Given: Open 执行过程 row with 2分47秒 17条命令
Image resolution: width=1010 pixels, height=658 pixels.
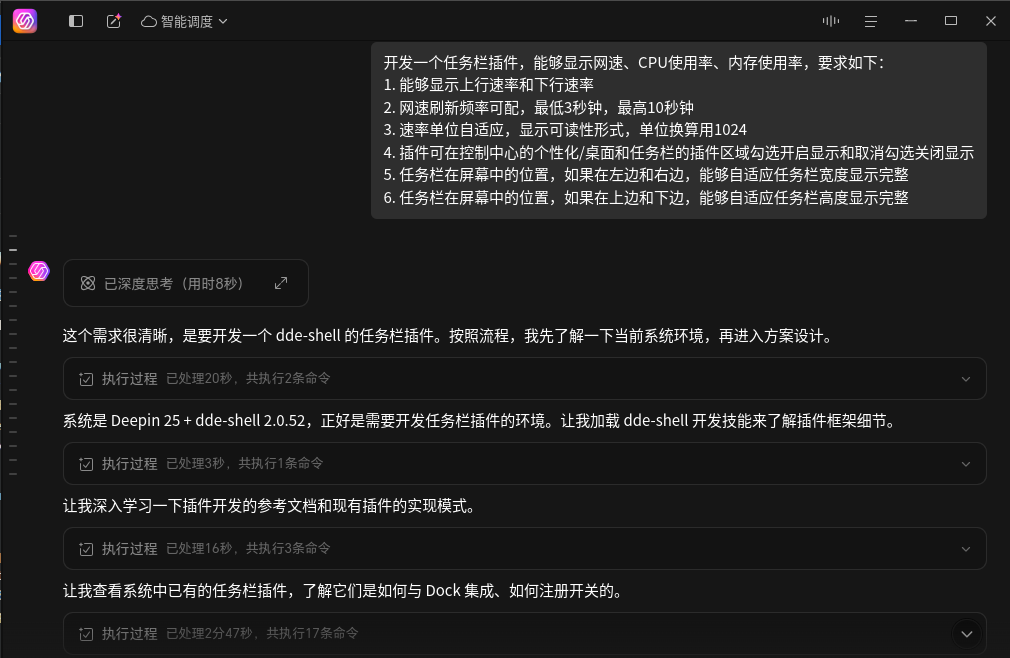Looking at the screenshot, I should [524, 634].
